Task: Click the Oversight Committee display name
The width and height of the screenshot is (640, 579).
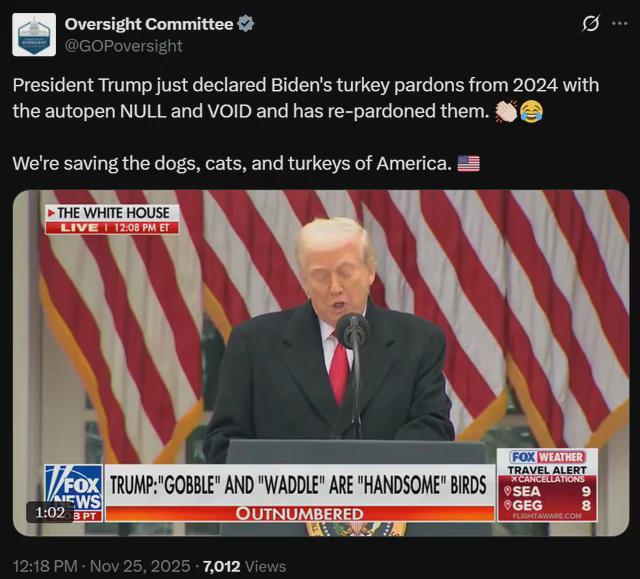Action: [x=149, y=24]
